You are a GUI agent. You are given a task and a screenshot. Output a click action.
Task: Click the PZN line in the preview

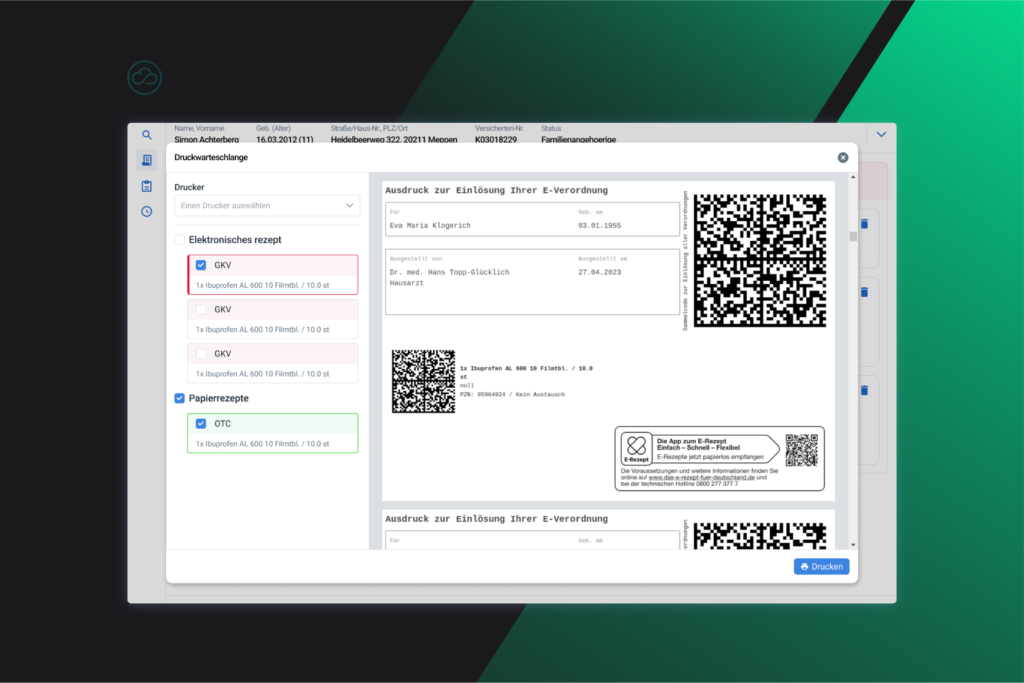click(512, 394)
